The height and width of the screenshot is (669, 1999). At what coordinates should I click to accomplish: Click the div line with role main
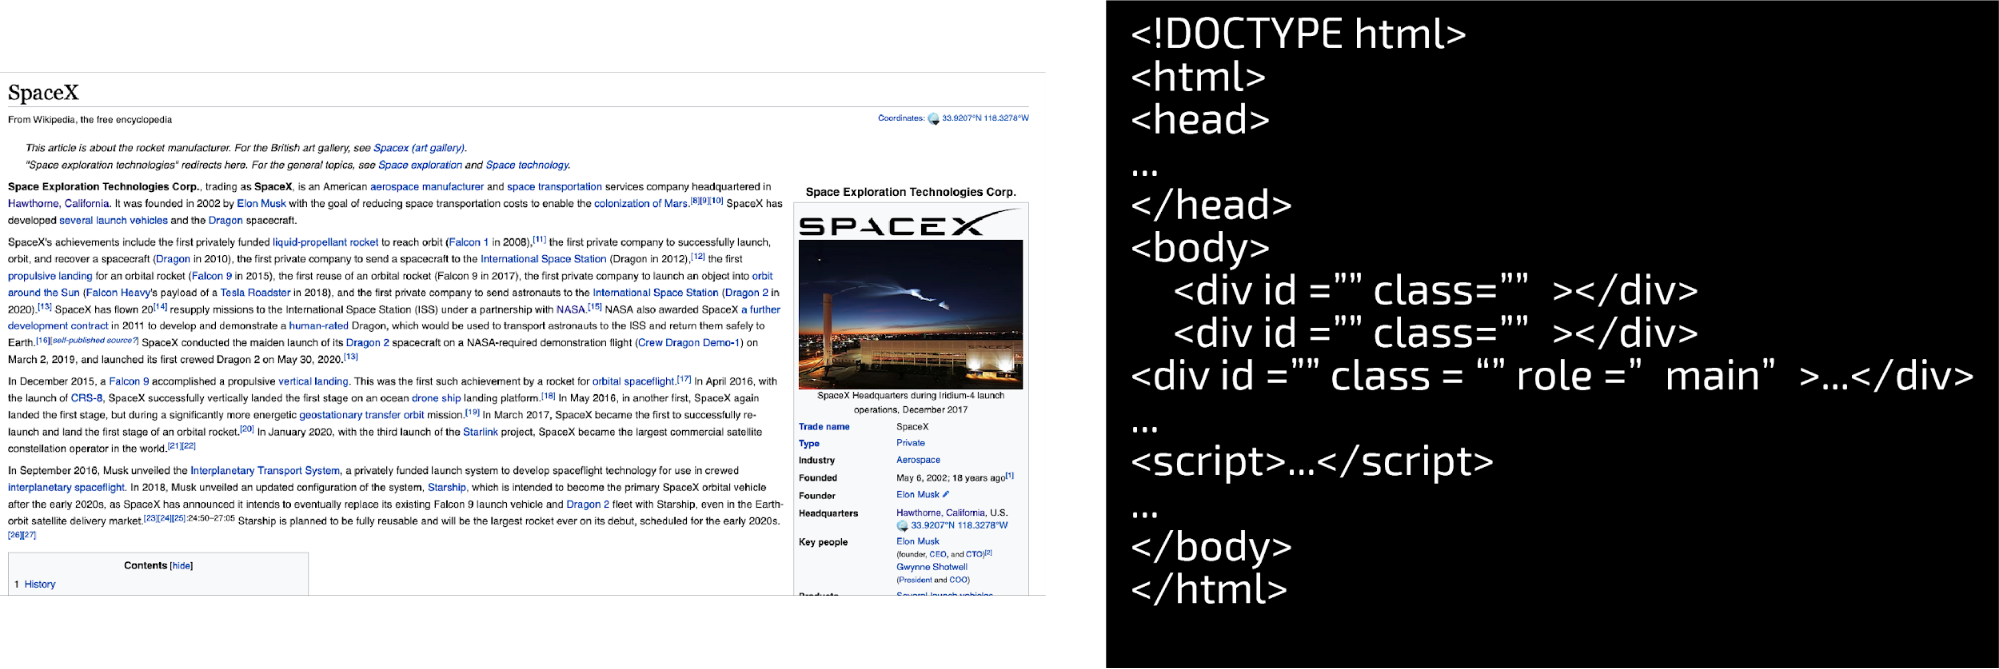pos(1552,377)
